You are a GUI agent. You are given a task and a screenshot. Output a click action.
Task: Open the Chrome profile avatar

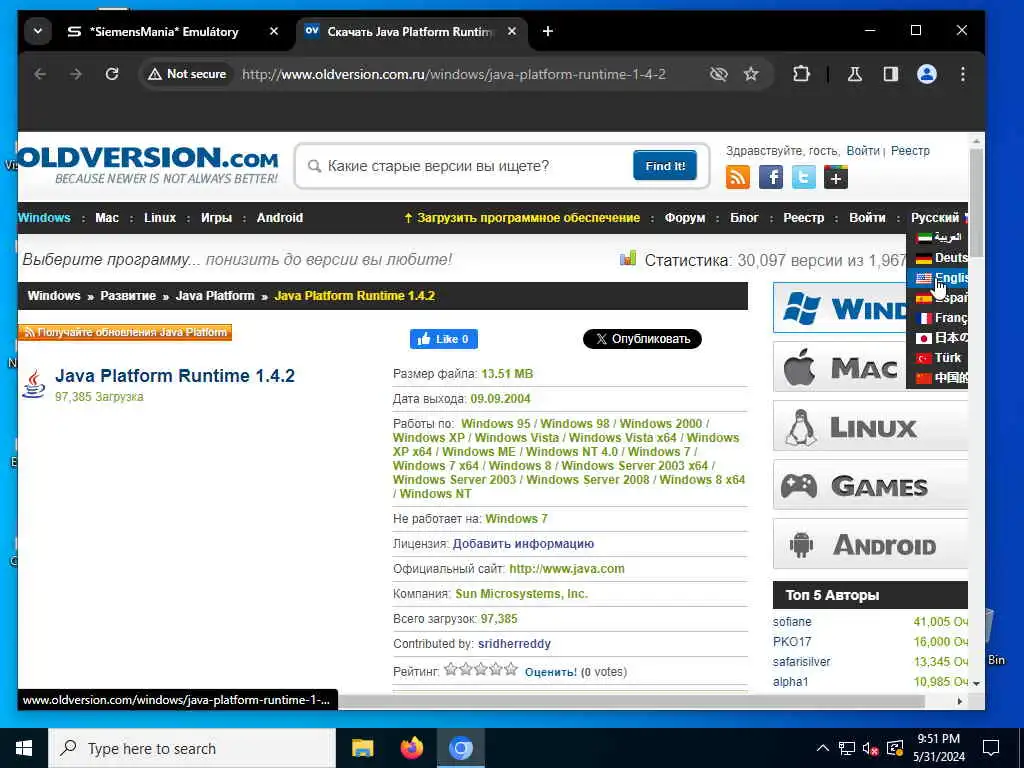coord(927,74)
